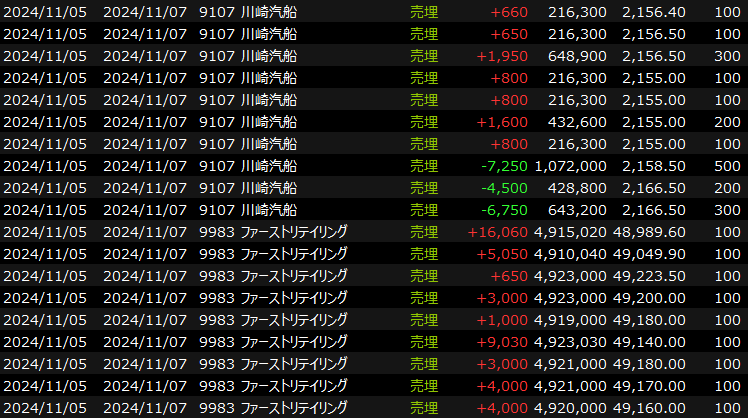The height and width of the screenshot is (418, 748).
Task: Click the 648,900 amount value
Action: pos(577,56)
